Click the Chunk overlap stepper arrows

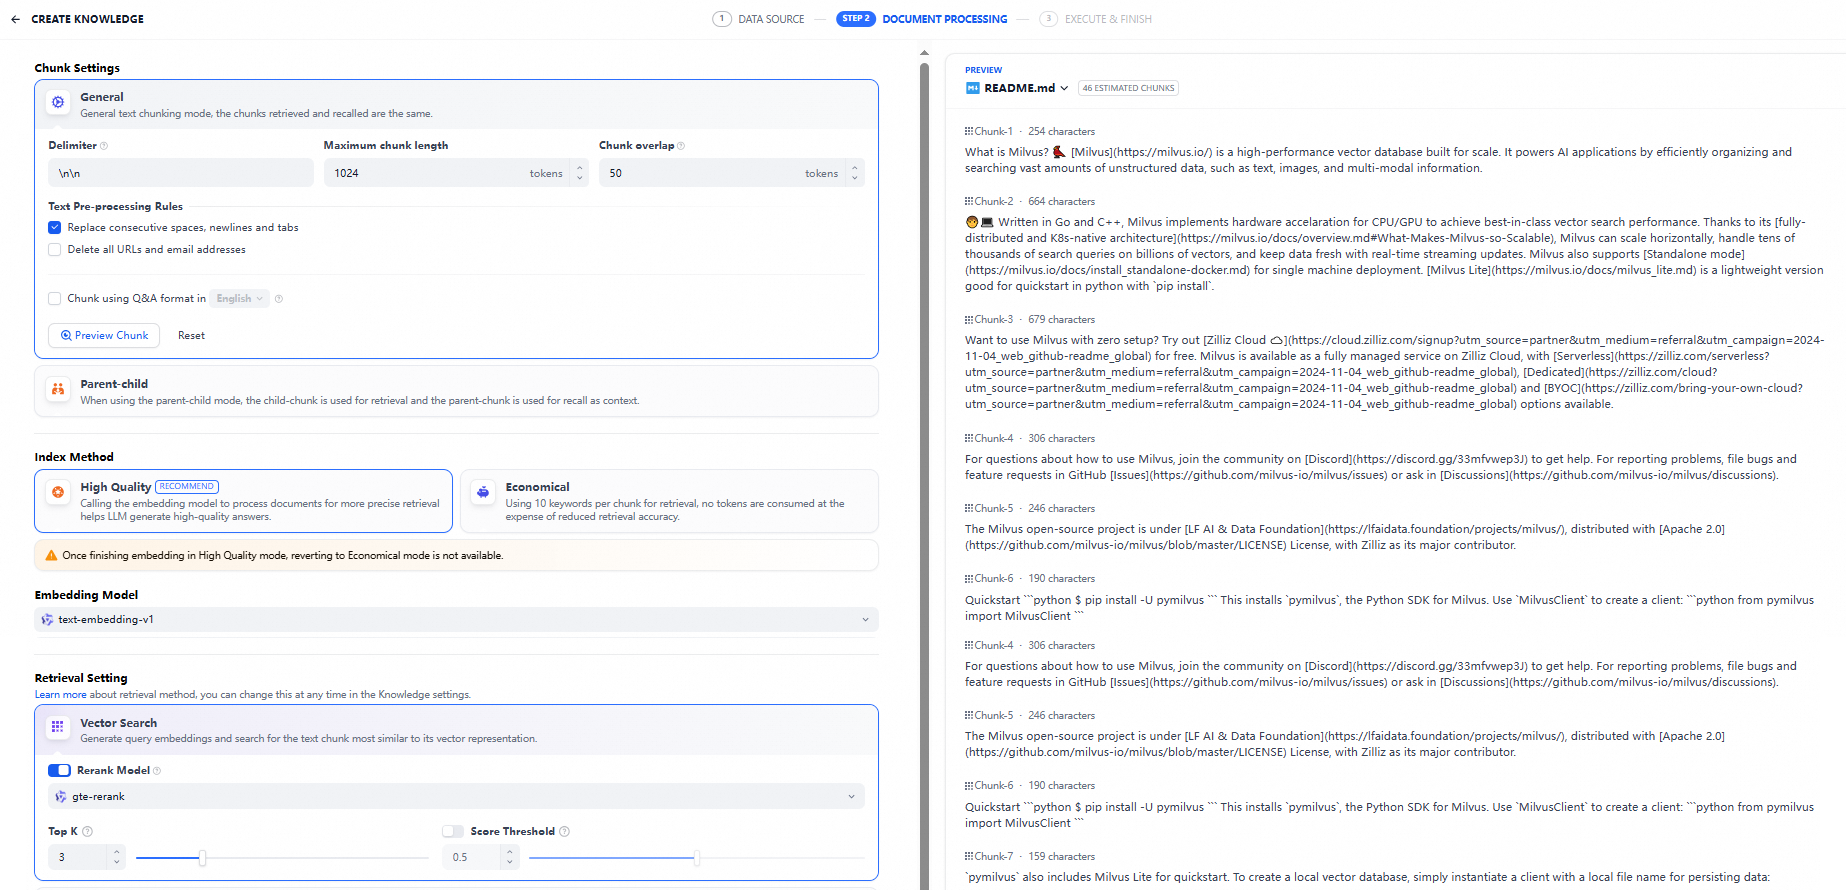[854, 173]
